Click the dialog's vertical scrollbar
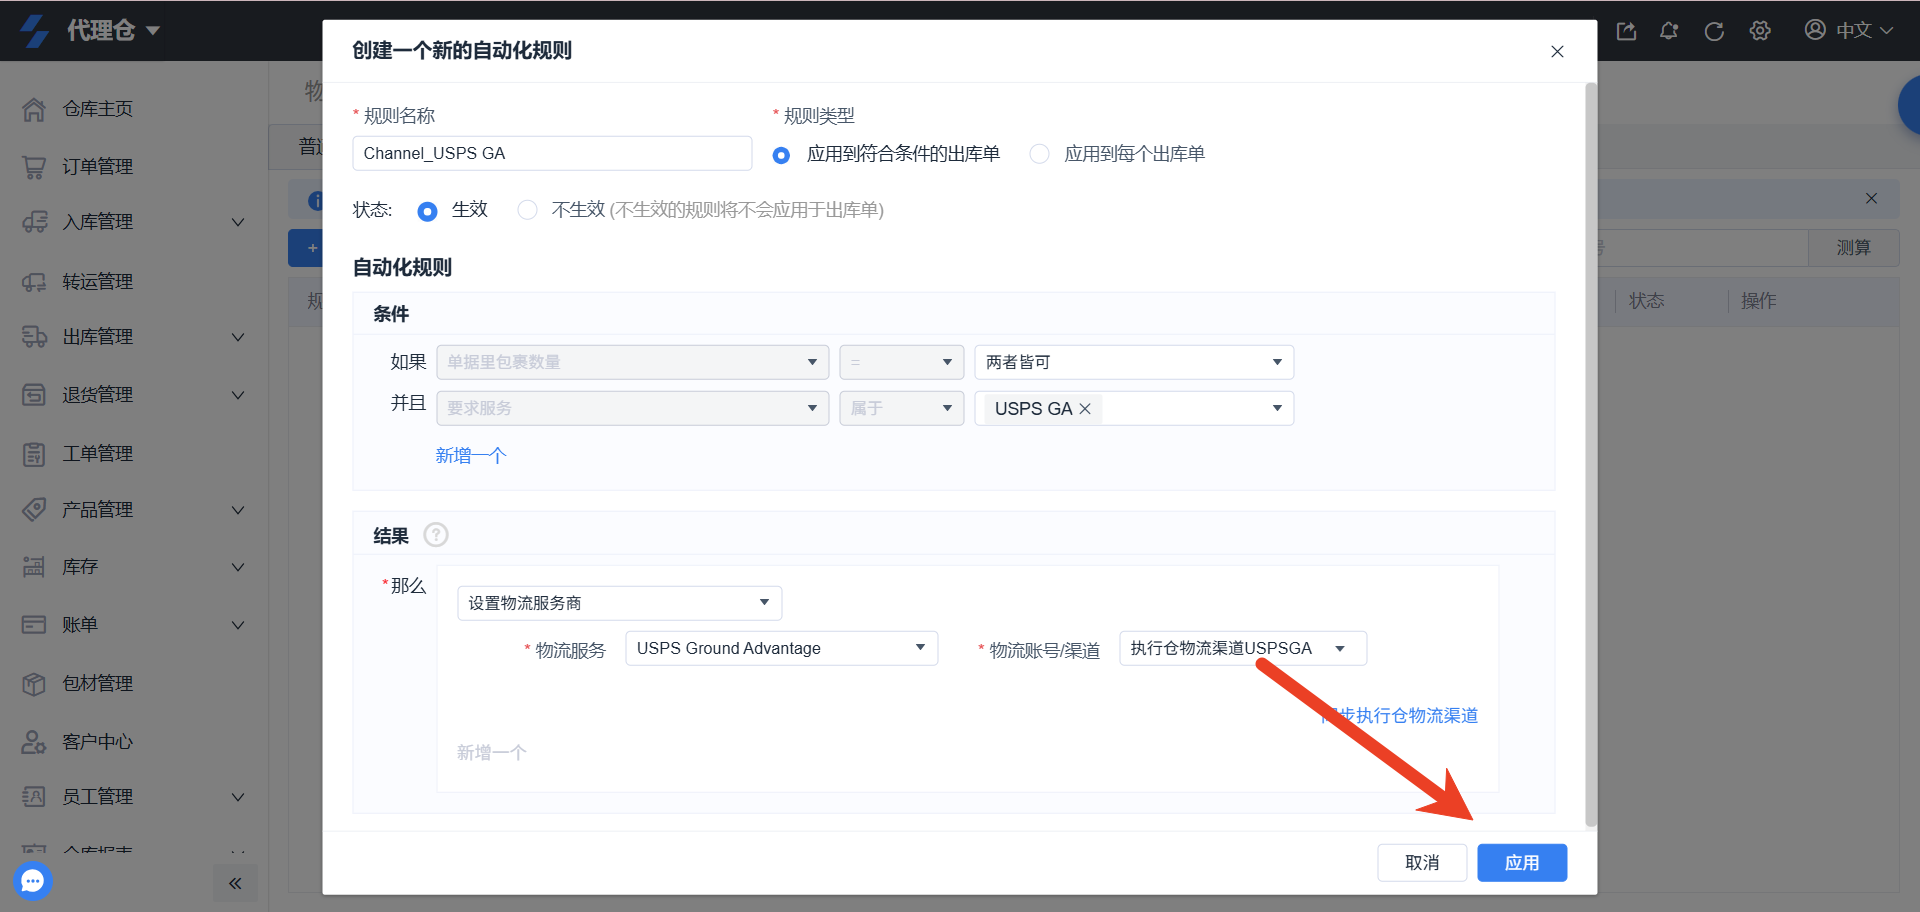The height and width of the screenshot is (912, 1920). point(1591,455)
